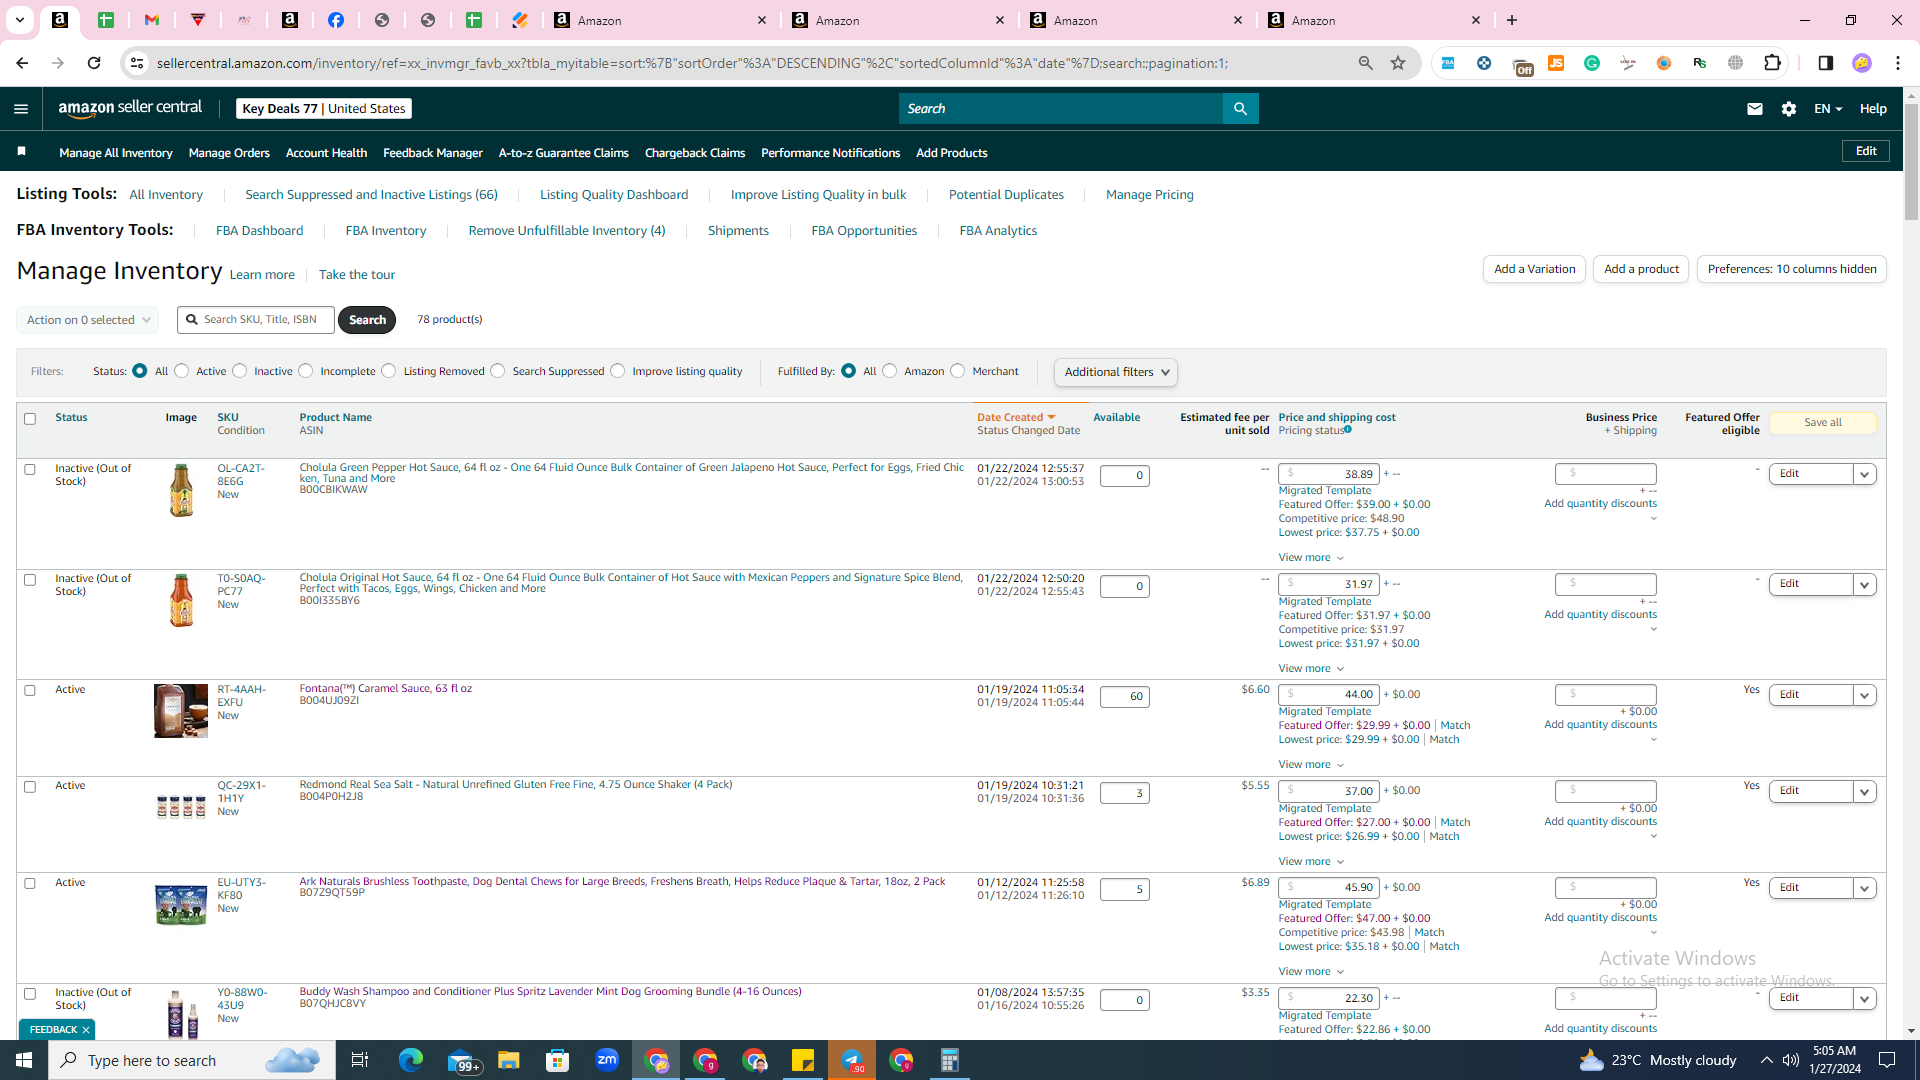Click the browser zoom magnifier in address bar
This screenshot has width=1920, height=1080.
(1365, 63)
